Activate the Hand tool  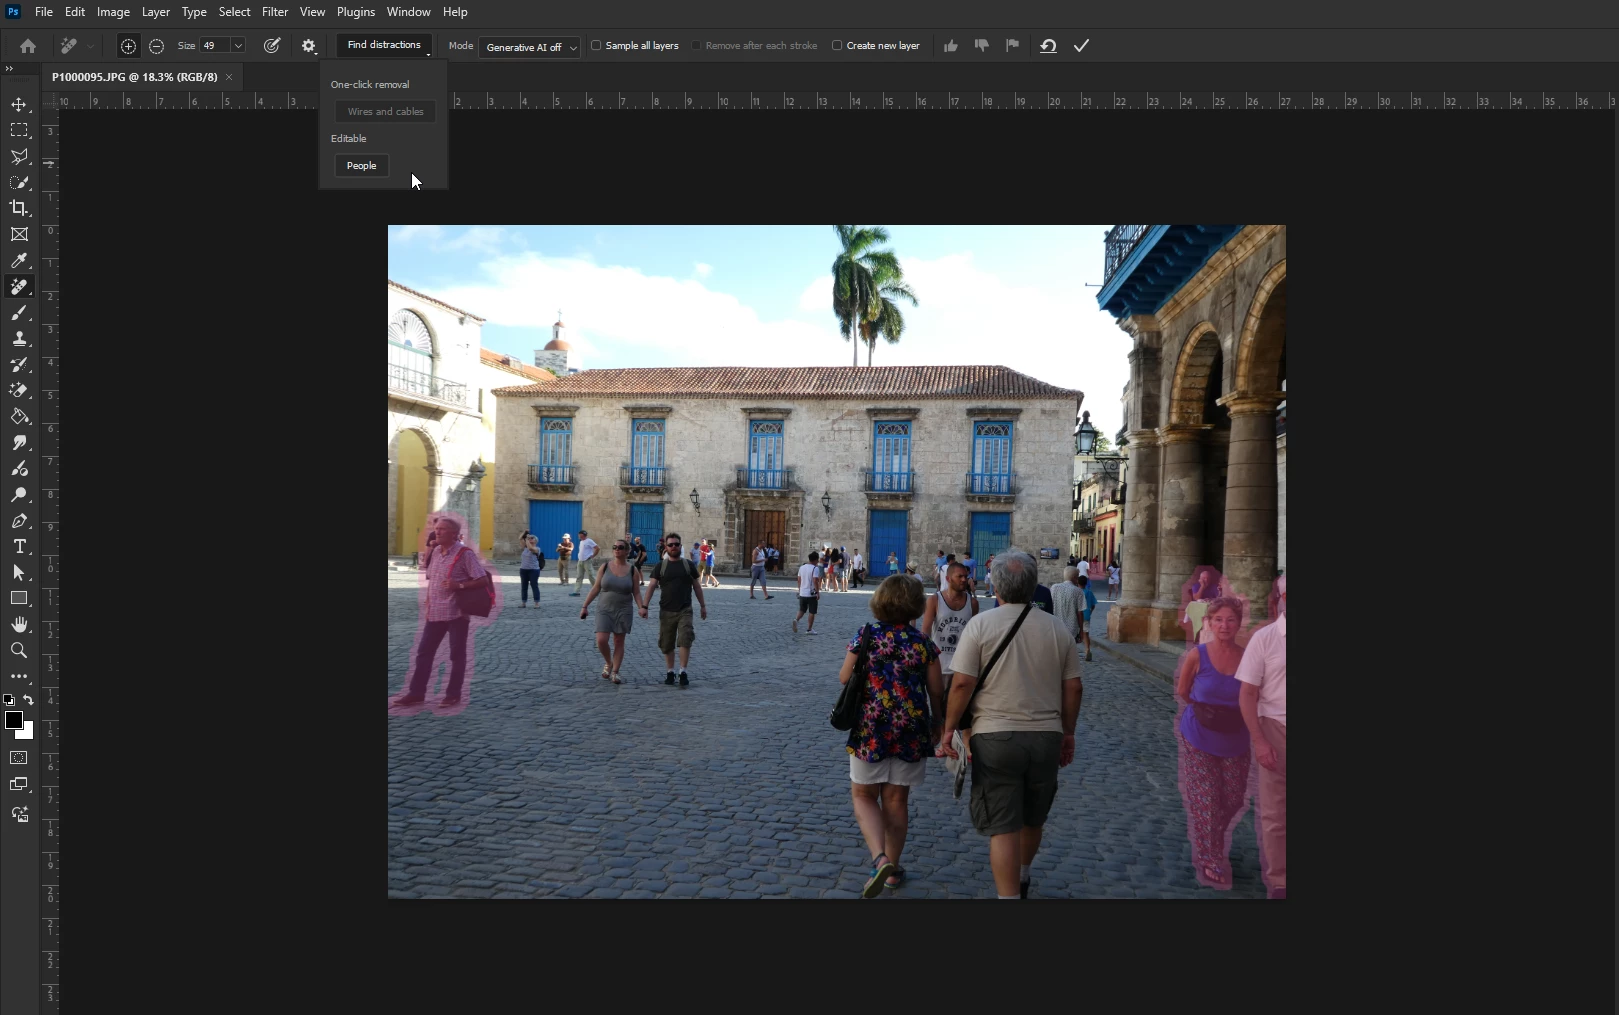click(x=19, y=625)
